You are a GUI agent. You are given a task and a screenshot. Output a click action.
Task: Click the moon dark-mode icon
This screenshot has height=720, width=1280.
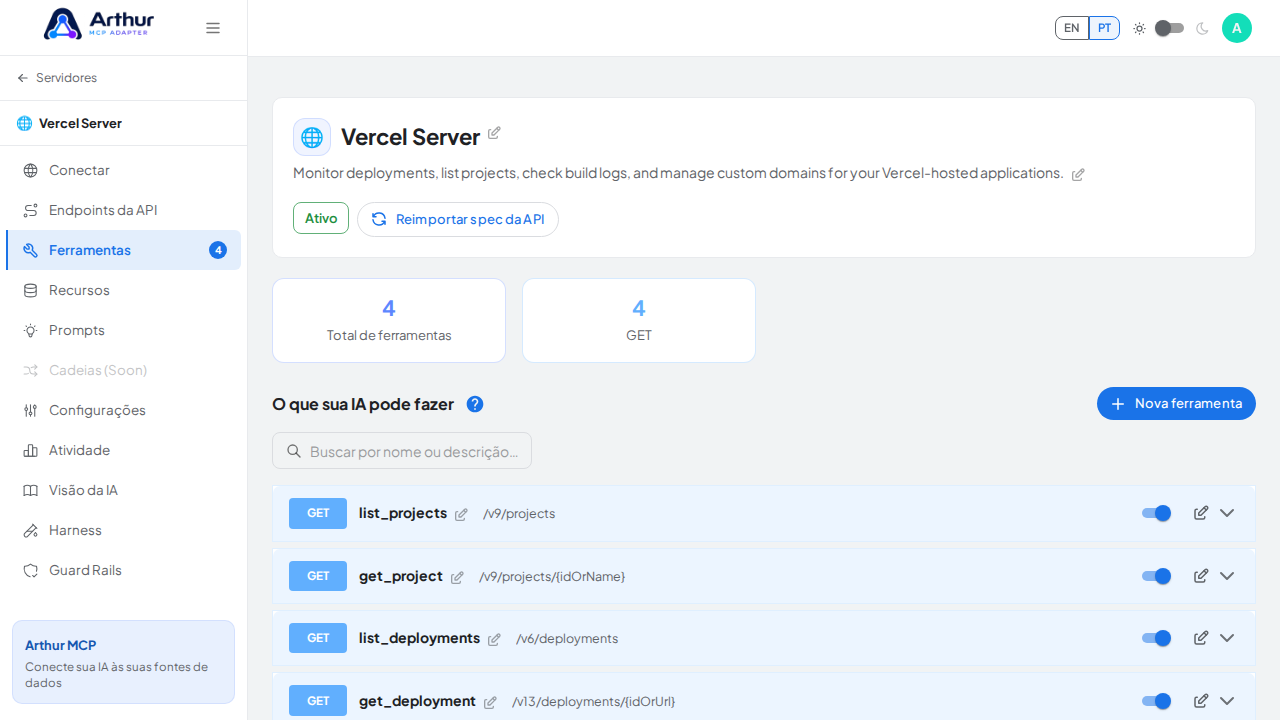1202,28
